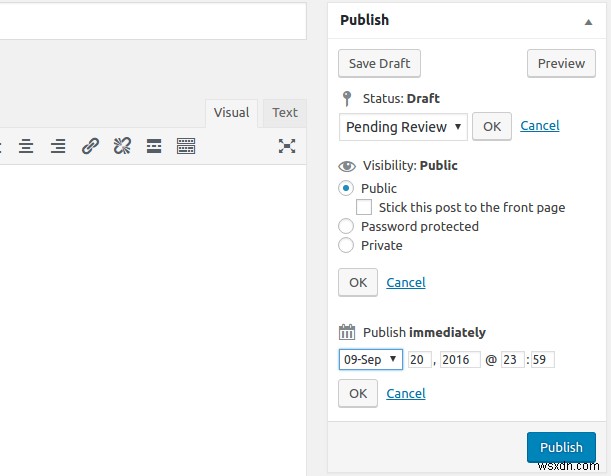
Task: Check Stick this post to front page
Action: coord(364,207)
